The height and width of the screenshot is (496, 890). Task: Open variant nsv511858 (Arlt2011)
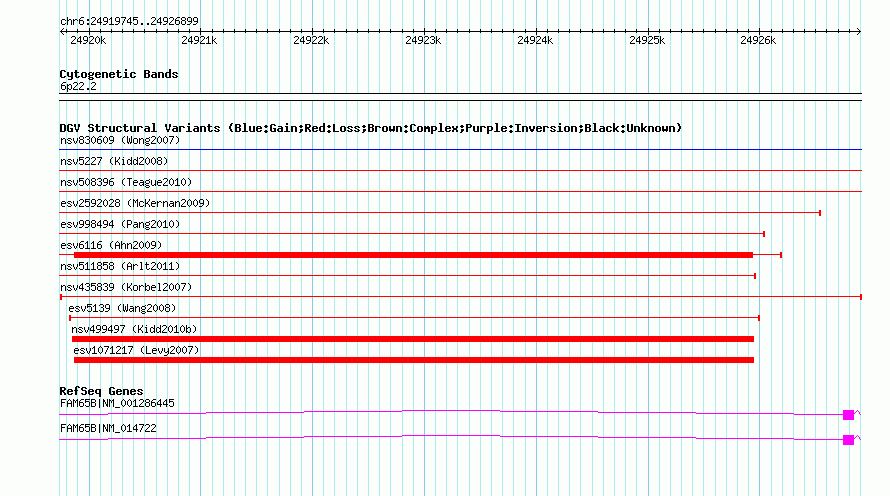(120, 266)
